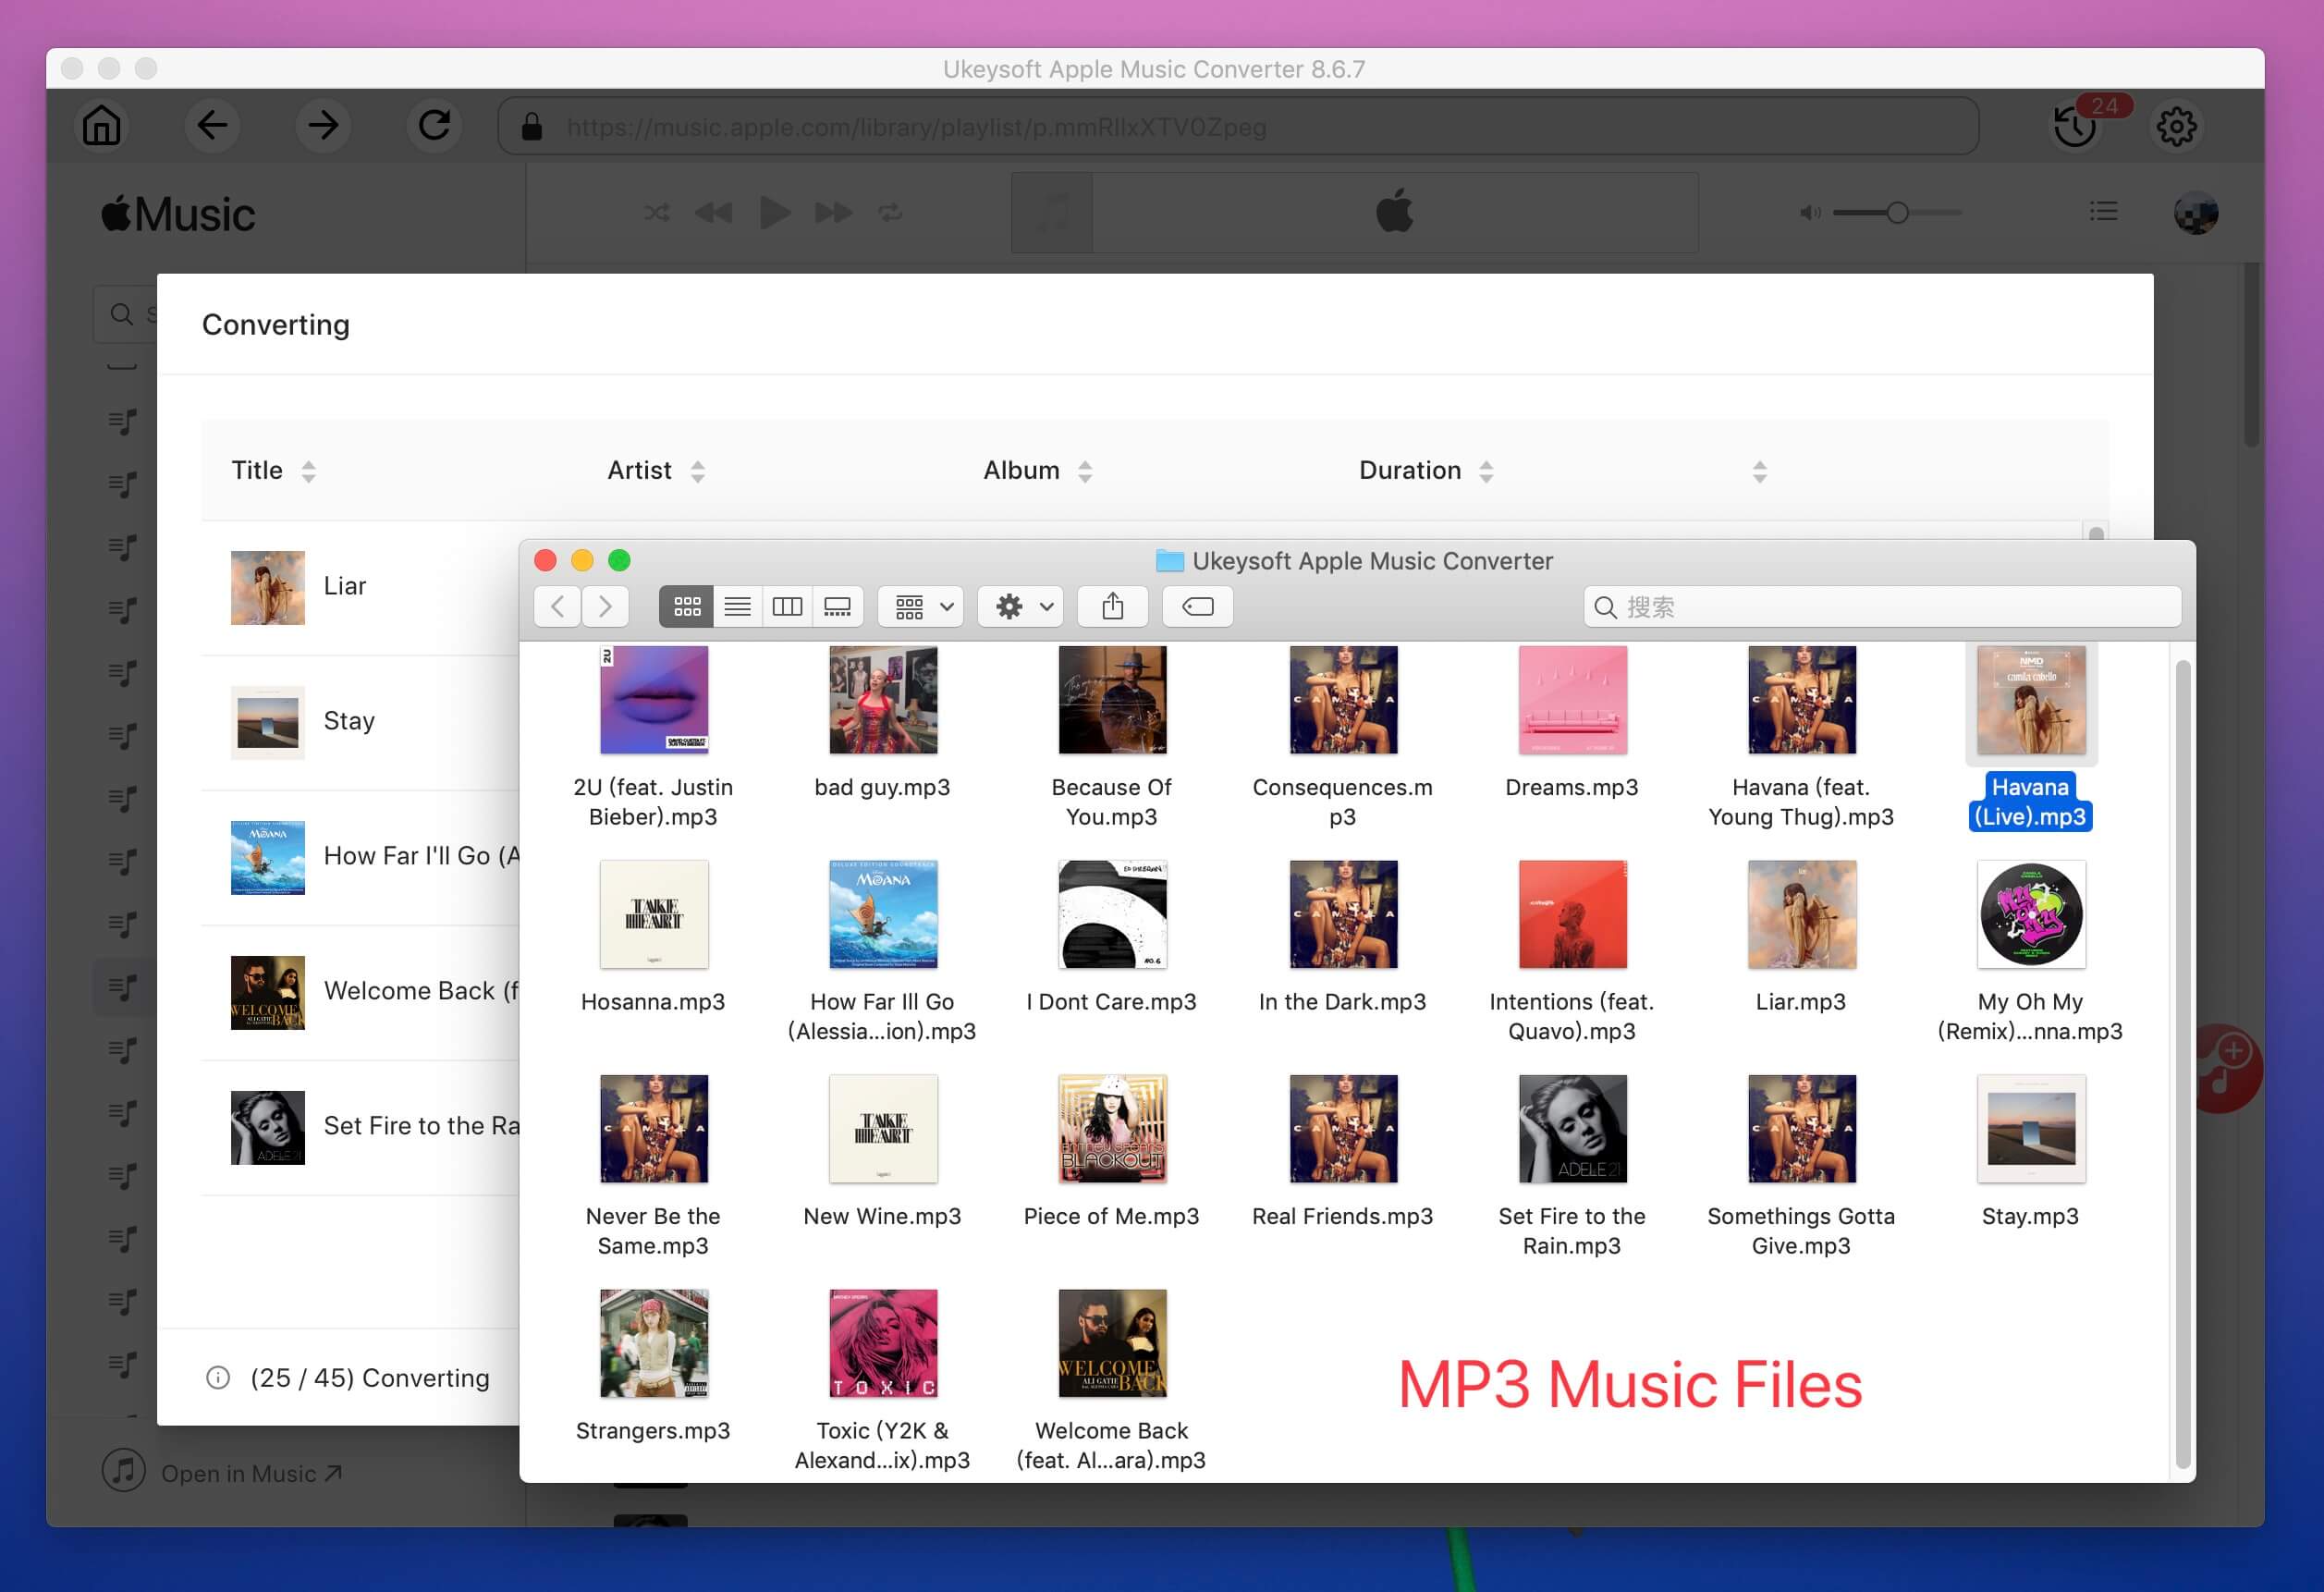
Task: Select the share/export icon in Finder toolbar
Action: point(1114,607)
